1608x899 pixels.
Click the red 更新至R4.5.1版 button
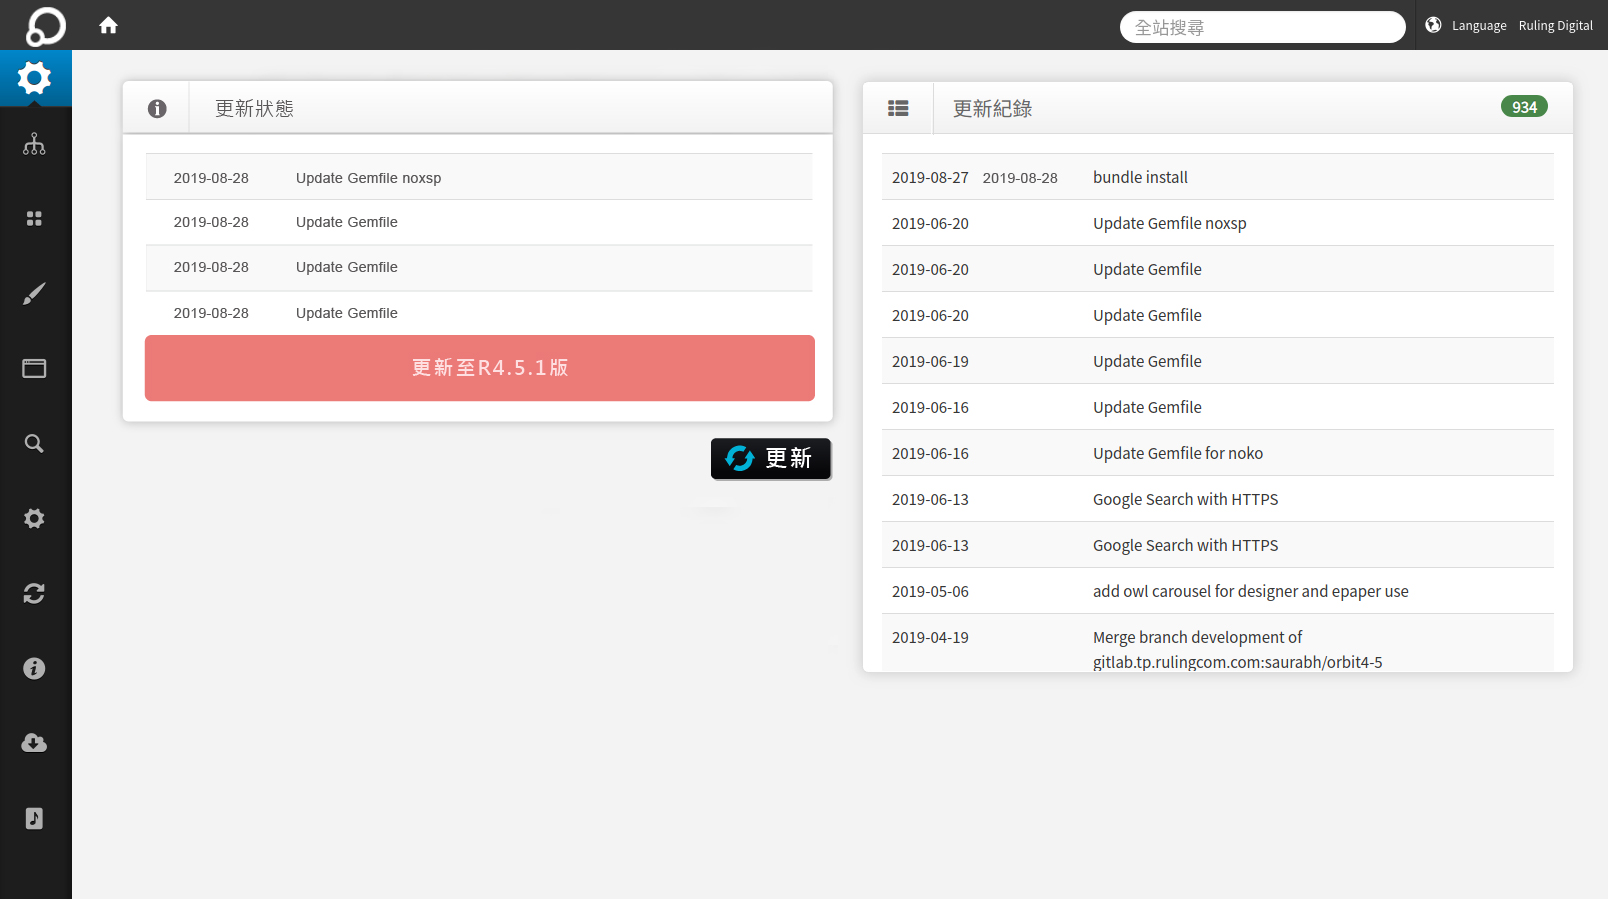coord(479,368)
